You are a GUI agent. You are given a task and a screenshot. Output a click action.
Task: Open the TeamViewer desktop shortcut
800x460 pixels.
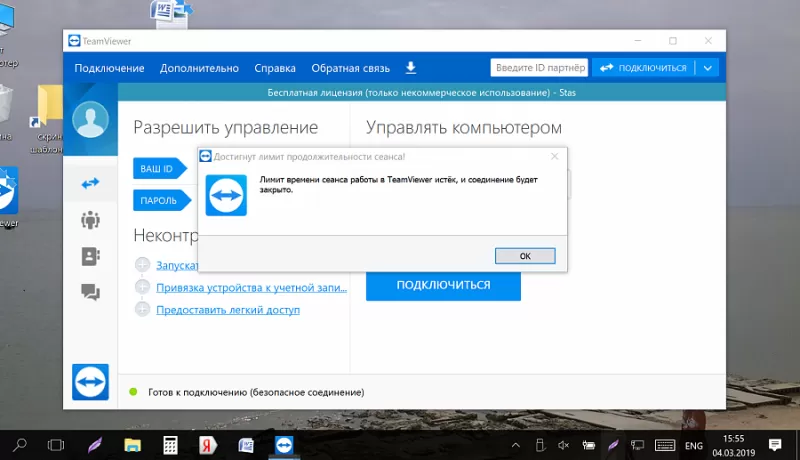[9, 197]
